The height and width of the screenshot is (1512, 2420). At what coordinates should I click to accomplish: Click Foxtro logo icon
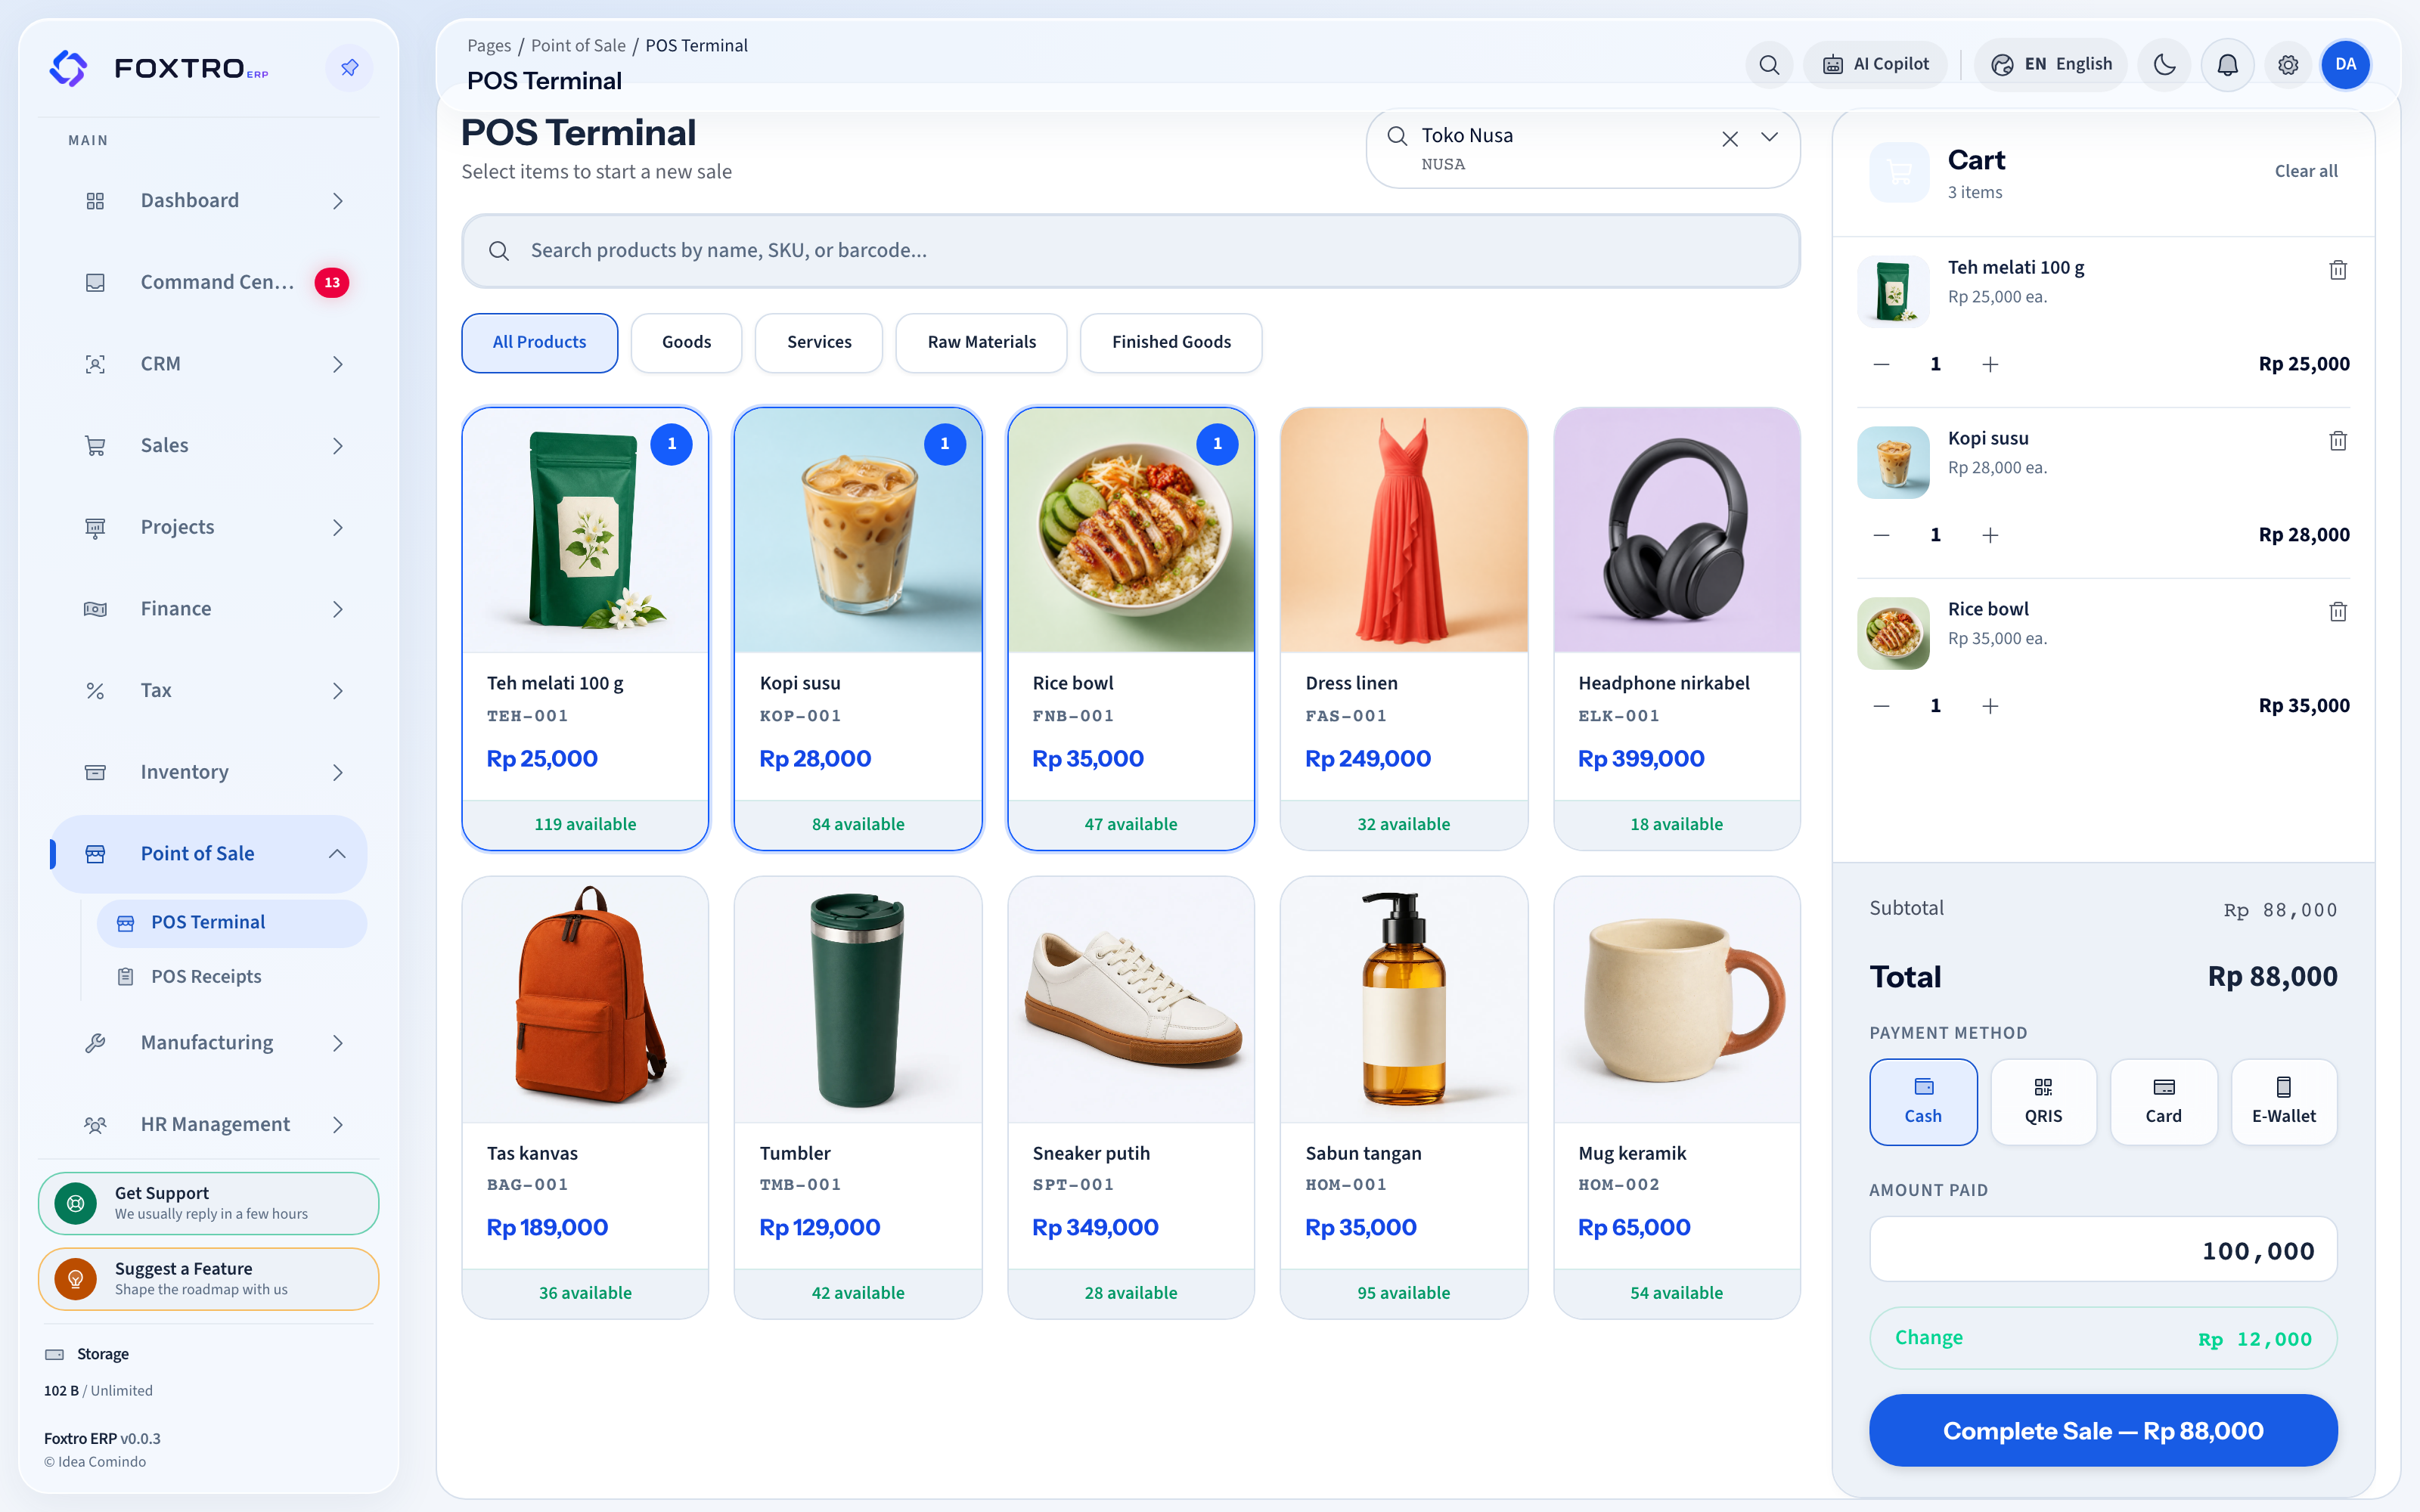[68, 68]
